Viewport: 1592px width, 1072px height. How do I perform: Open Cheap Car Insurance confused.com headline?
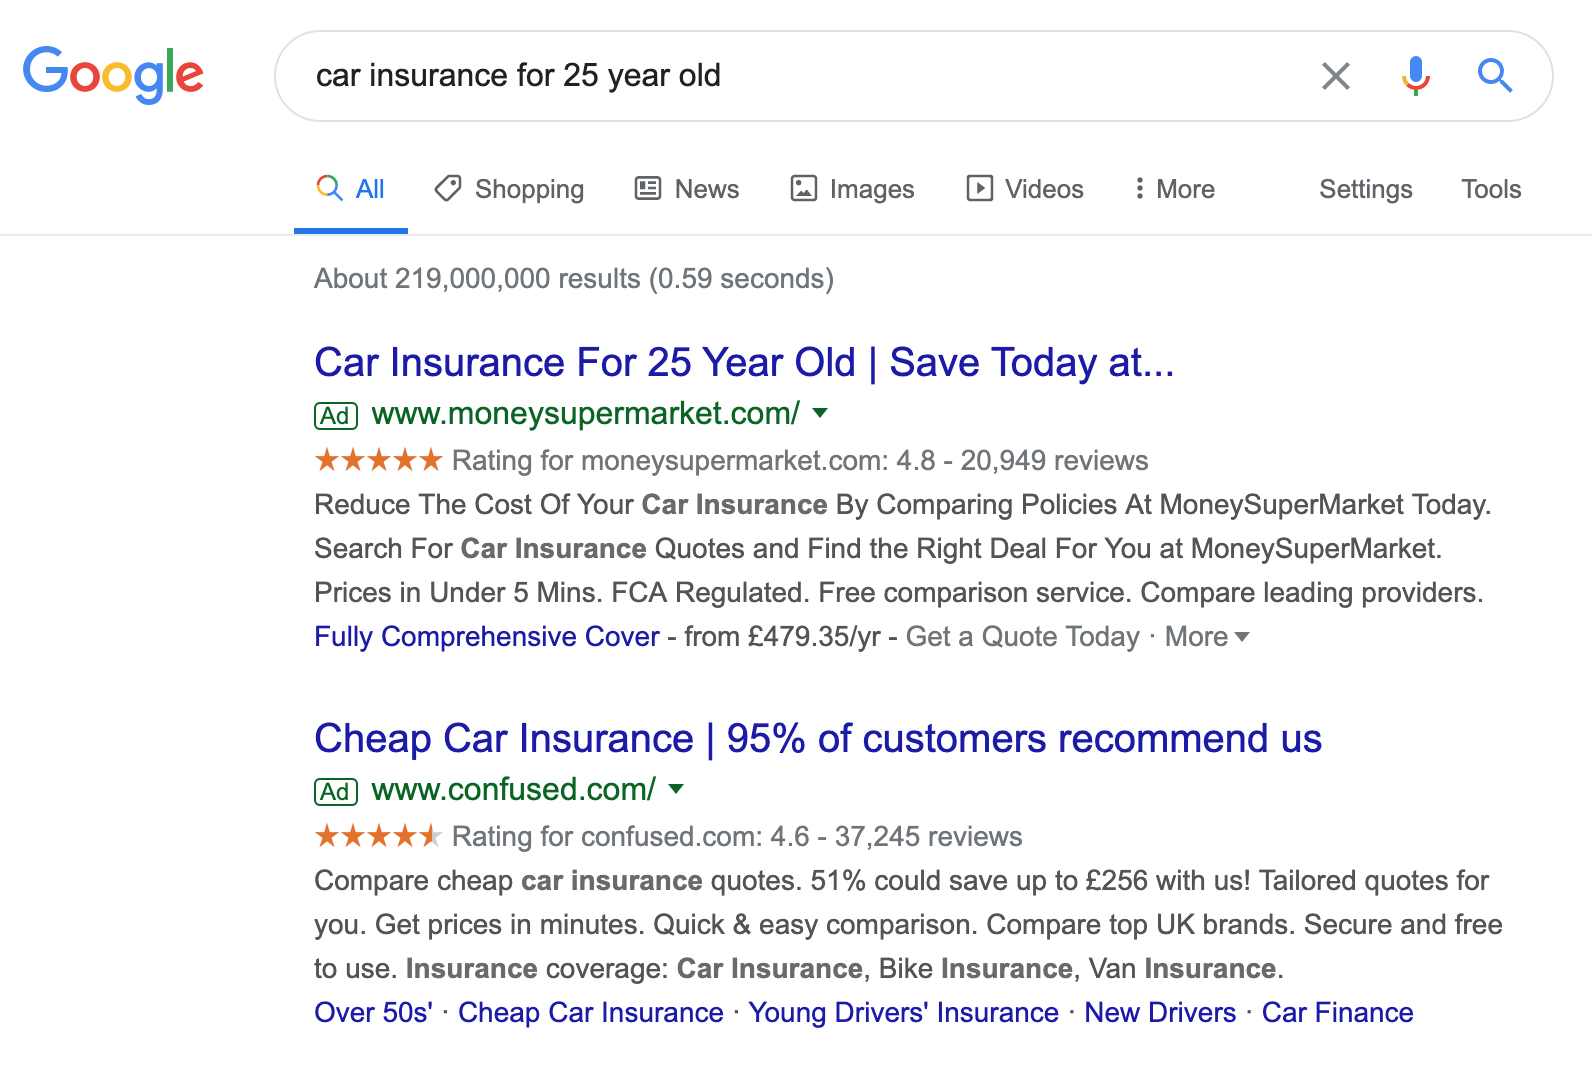[818, 738]
